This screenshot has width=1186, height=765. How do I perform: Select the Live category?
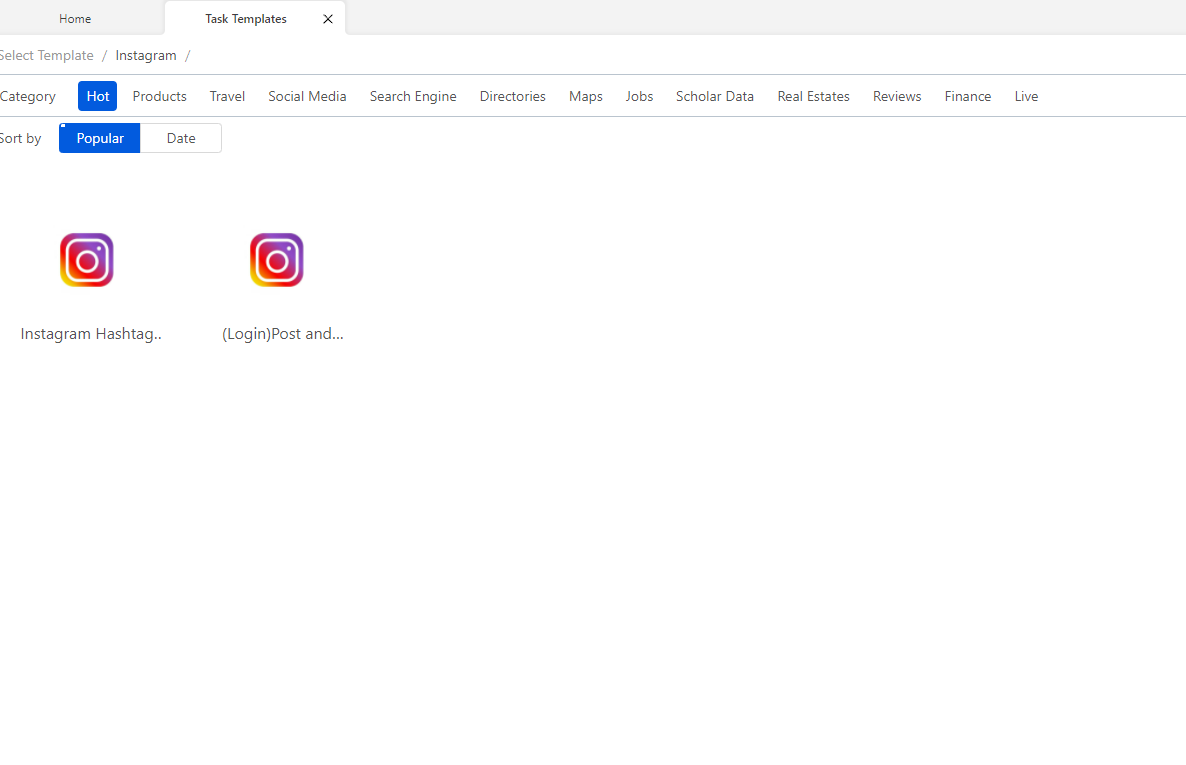click(1026, 96)
